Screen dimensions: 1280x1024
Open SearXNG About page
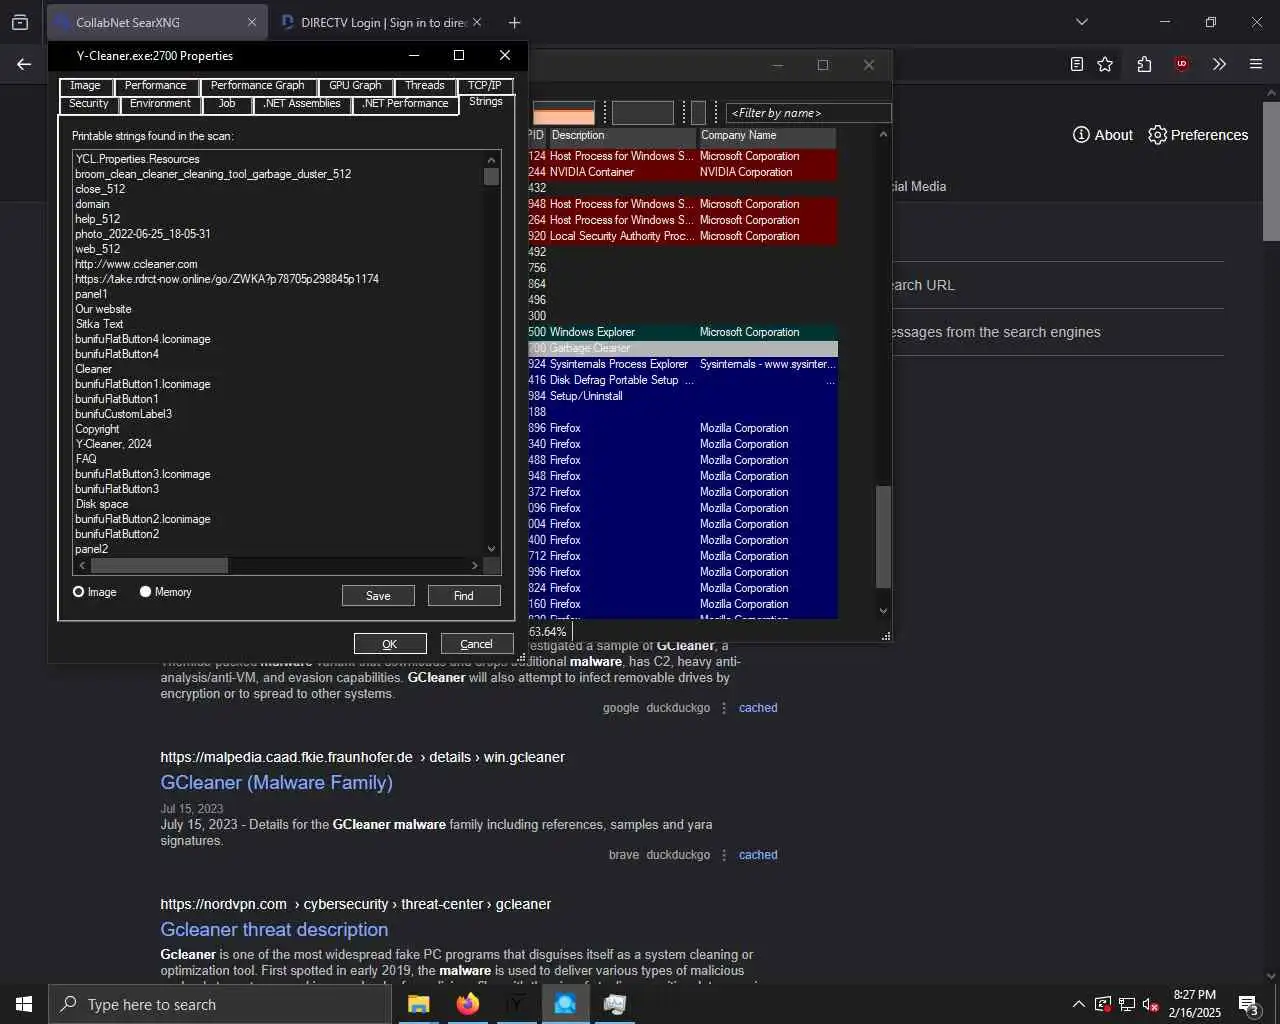pyautogui.click(x=1103, y=135)
